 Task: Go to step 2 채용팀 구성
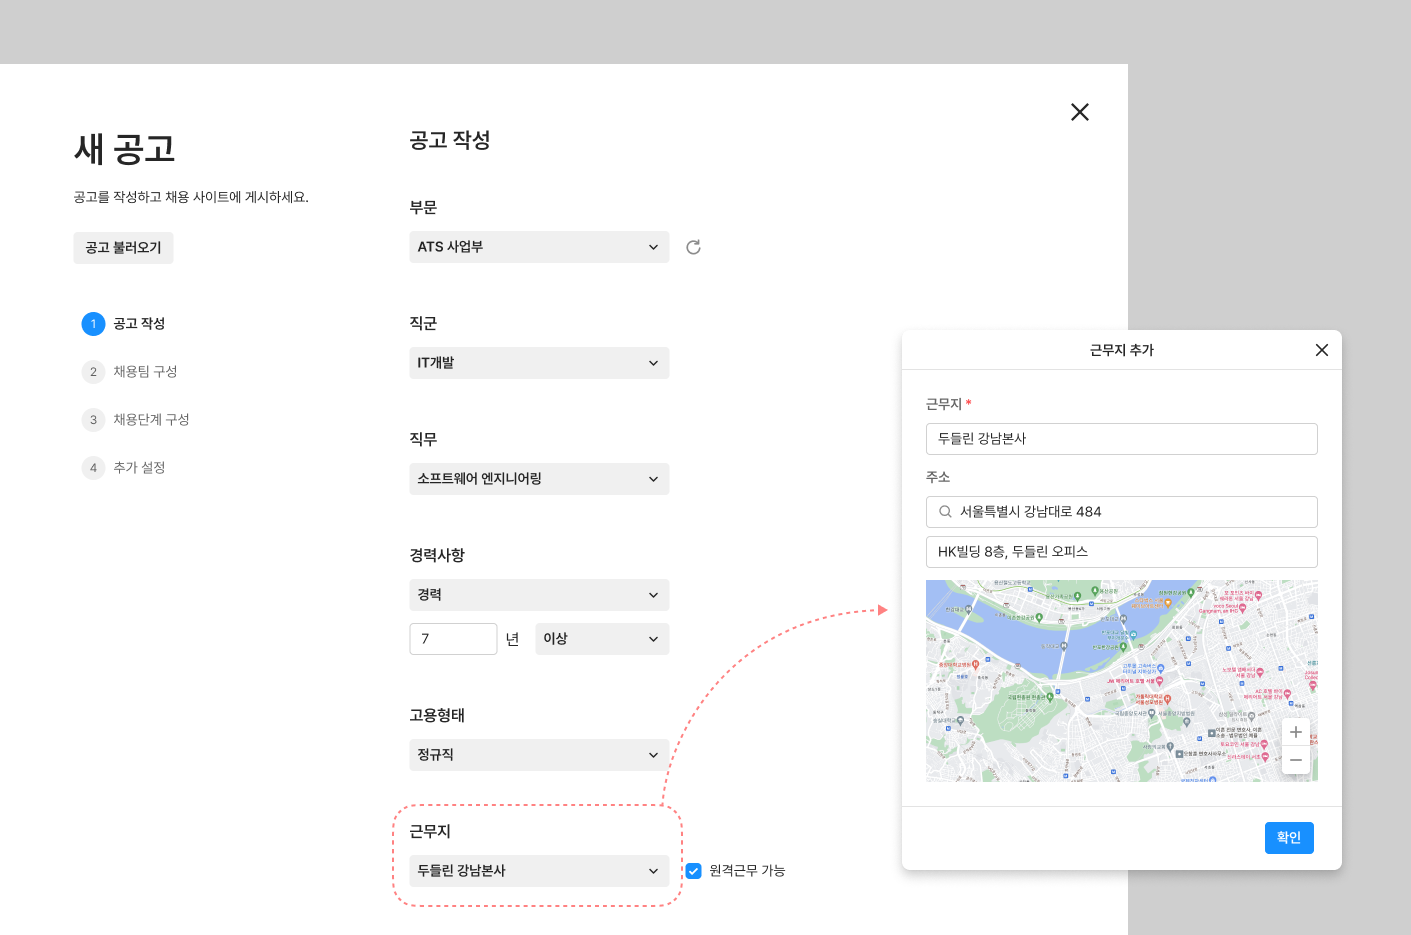[x=144, y=372]
